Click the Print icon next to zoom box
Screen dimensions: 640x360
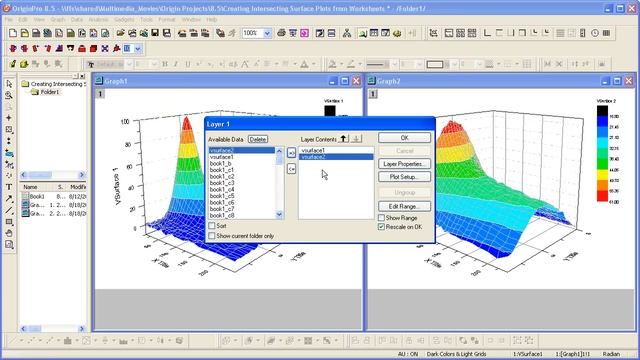point(281,33)
